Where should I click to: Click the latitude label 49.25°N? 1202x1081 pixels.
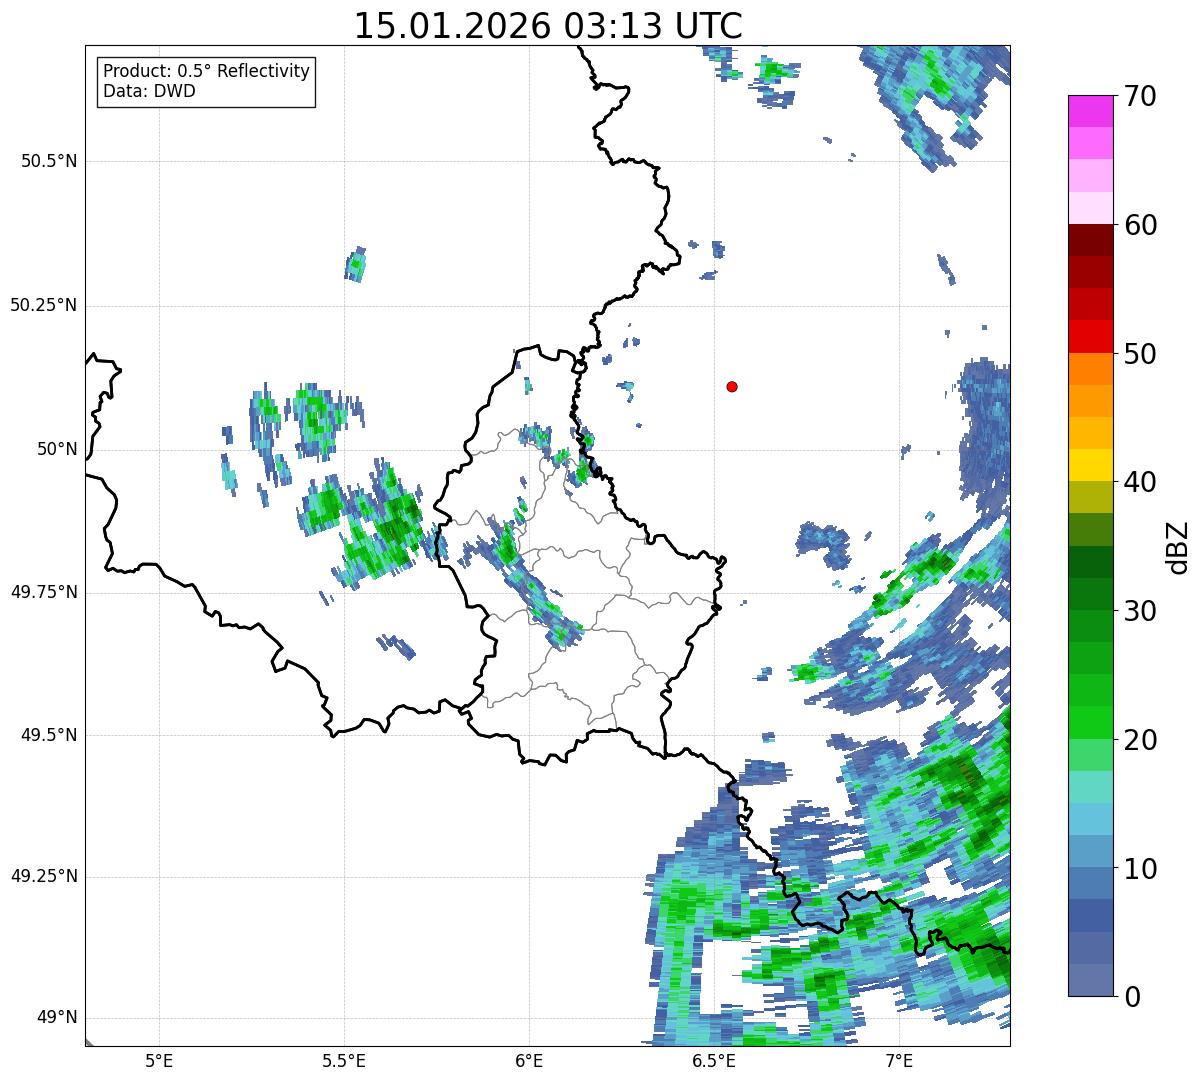coord(43,876)
